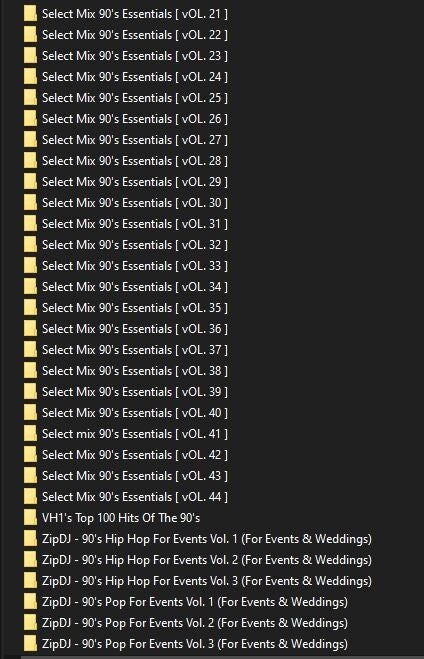Open Select Mix 90's Essentials vOL. 23 folder
This screenshot has height=659, width=424.
[134, 56]
